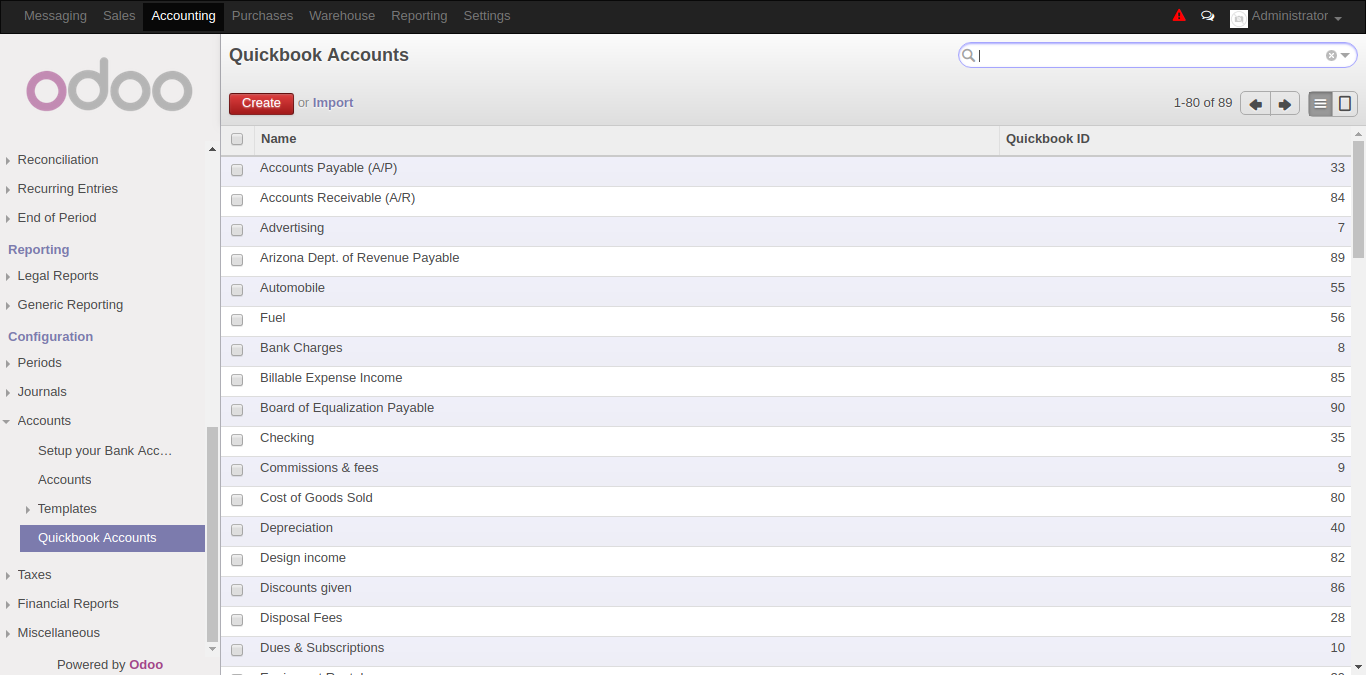The image size is (1366, 675).
Task: Tick checkbox for Accounts Receivable (A/R)
Action: coord(237,200)
